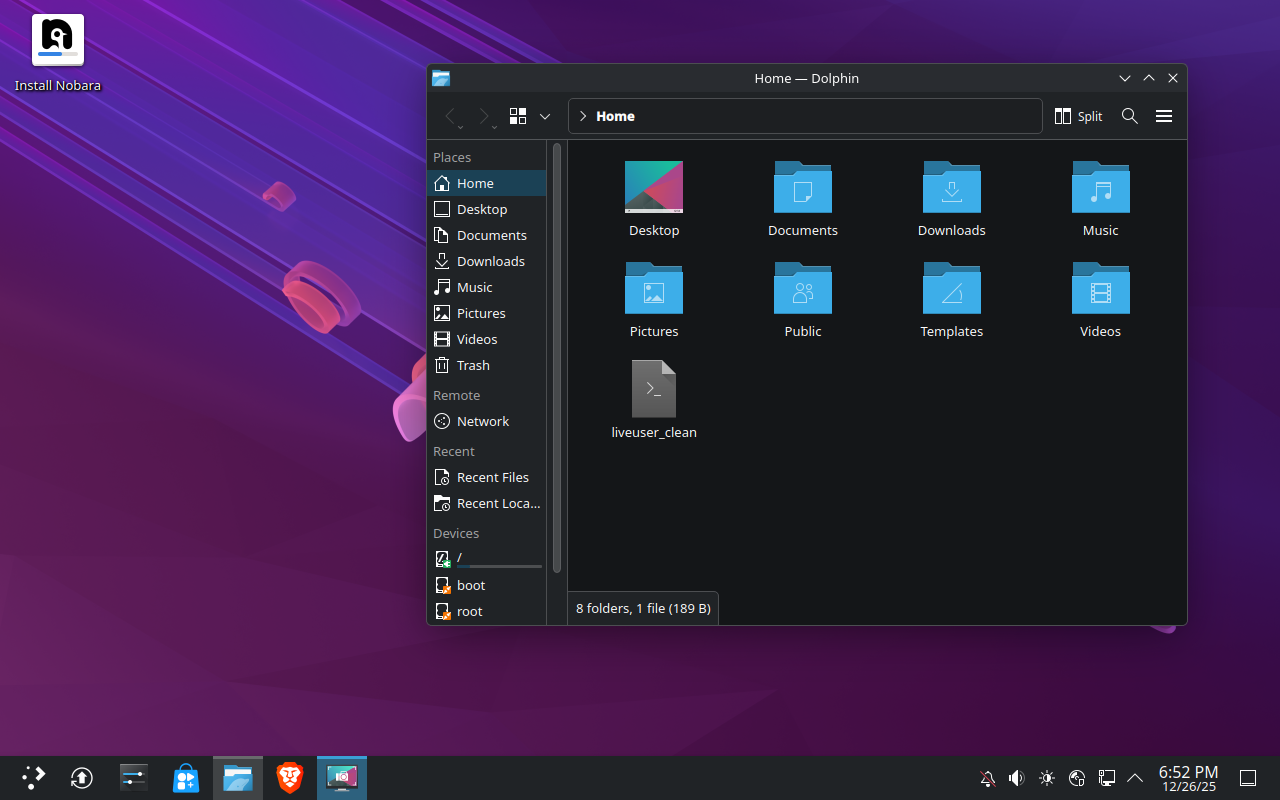Expand the hidden system tray arrow
1280x800 pixels.
pyautogui.click(x=1135, y=778)
